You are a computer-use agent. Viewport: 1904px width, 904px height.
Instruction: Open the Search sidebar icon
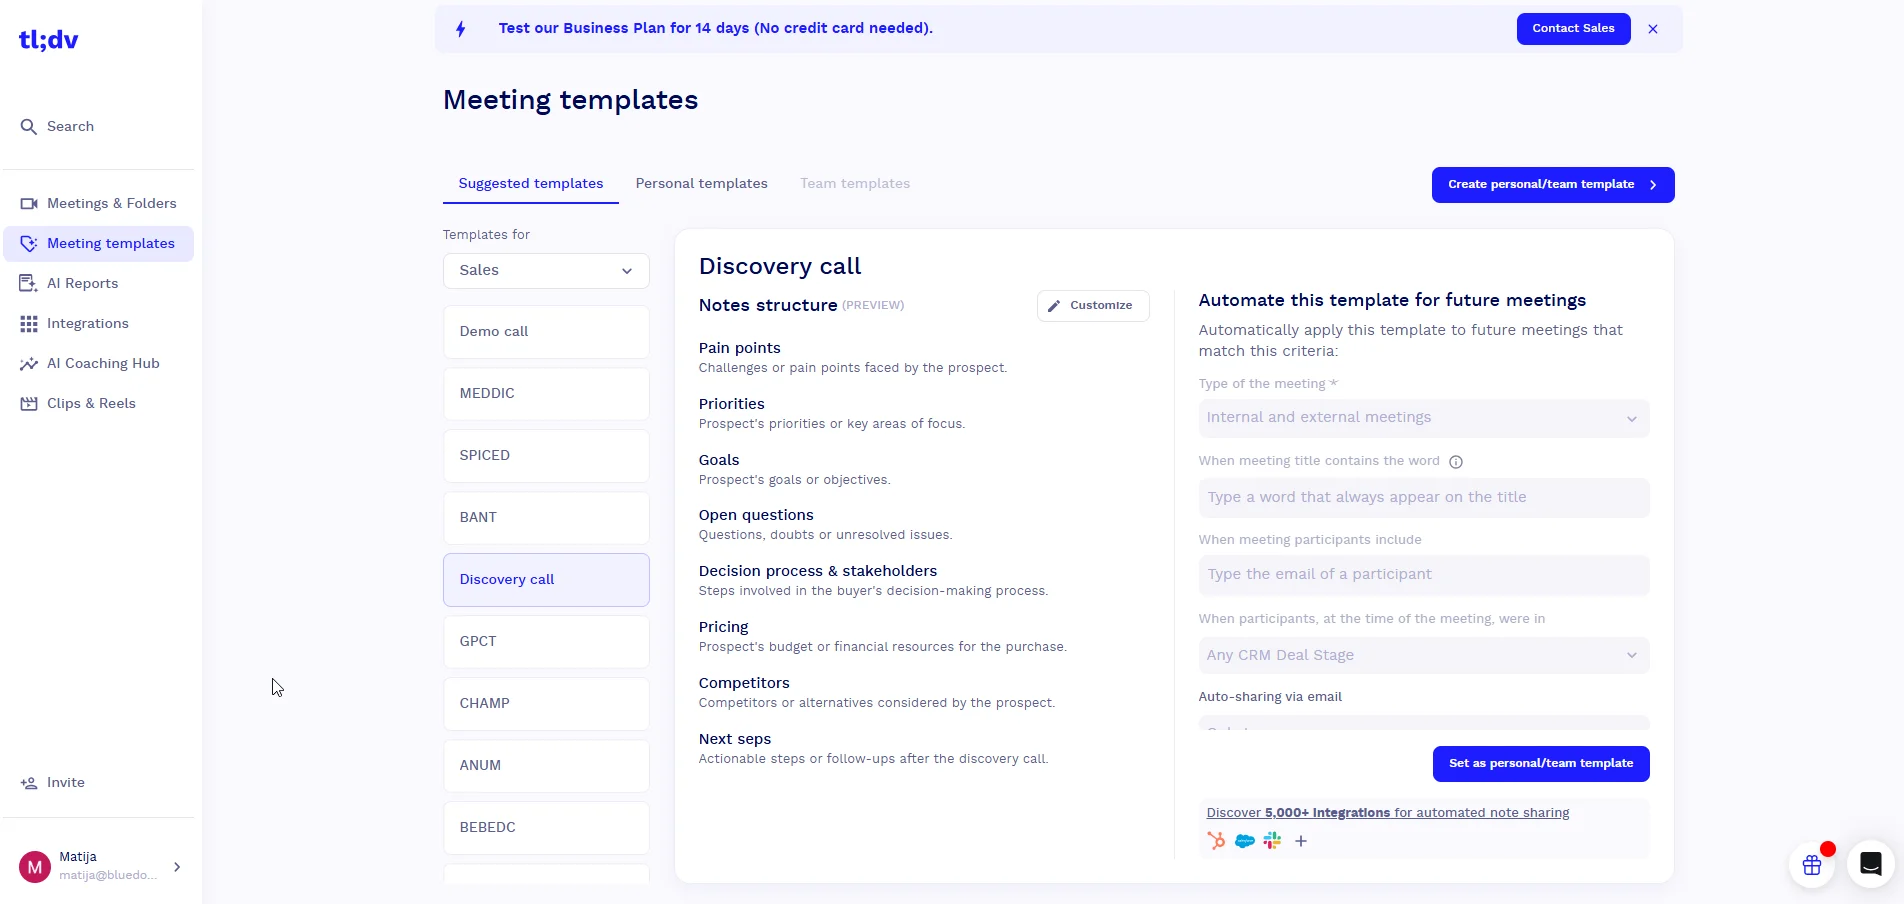[x=28, y=126]
